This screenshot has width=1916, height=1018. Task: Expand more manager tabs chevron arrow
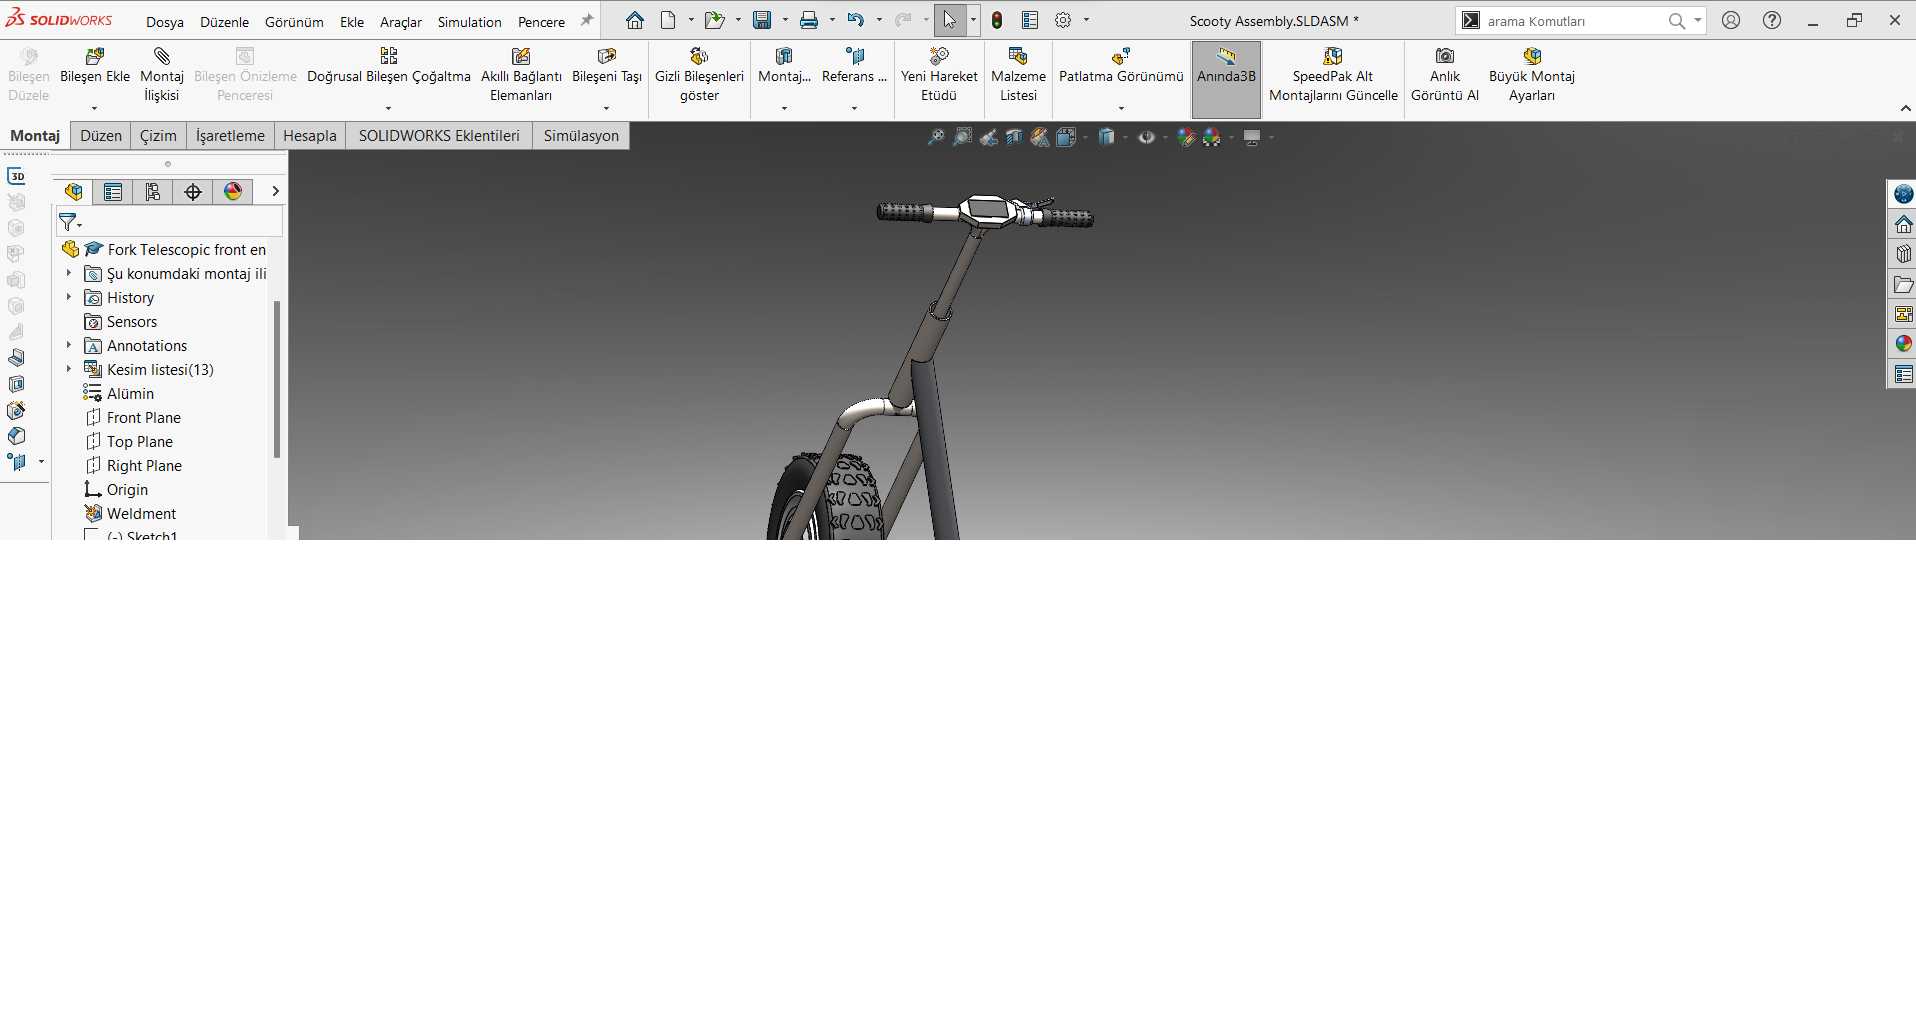(x=275, y=191)
